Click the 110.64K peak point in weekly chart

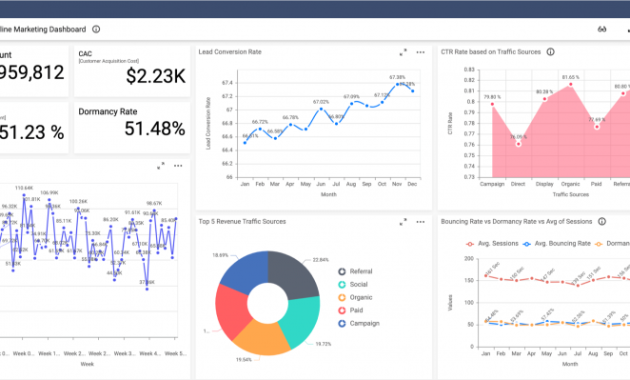tap(24, 195)
